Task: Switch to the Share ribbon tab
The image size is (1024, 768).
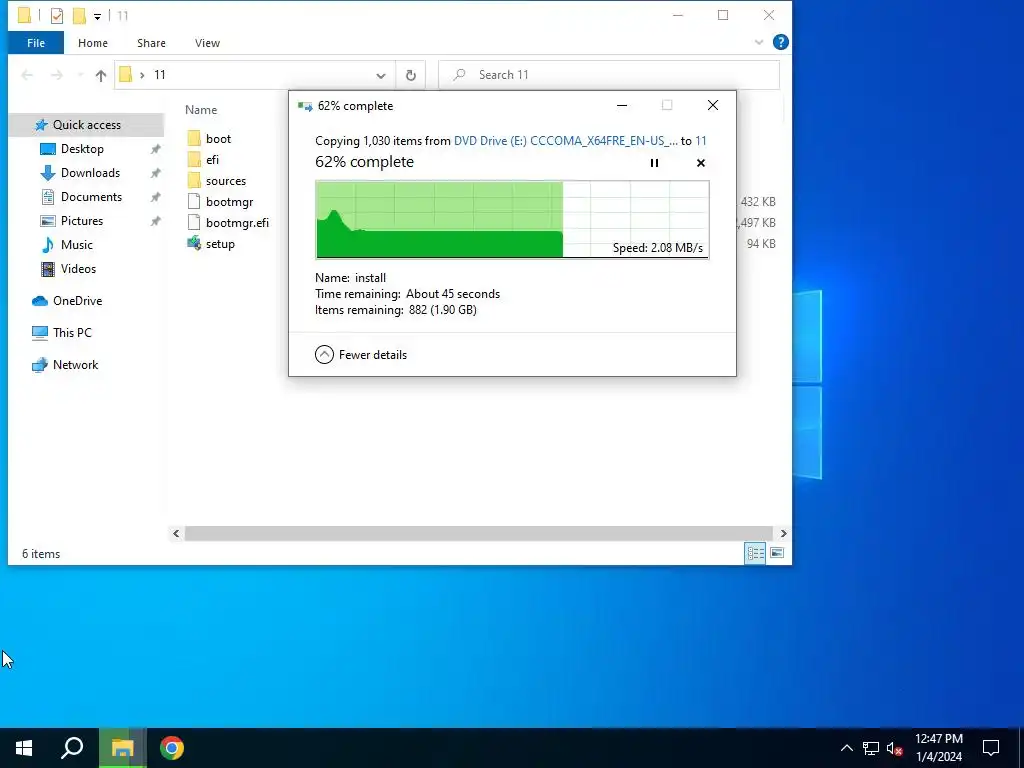Action: 151,43
